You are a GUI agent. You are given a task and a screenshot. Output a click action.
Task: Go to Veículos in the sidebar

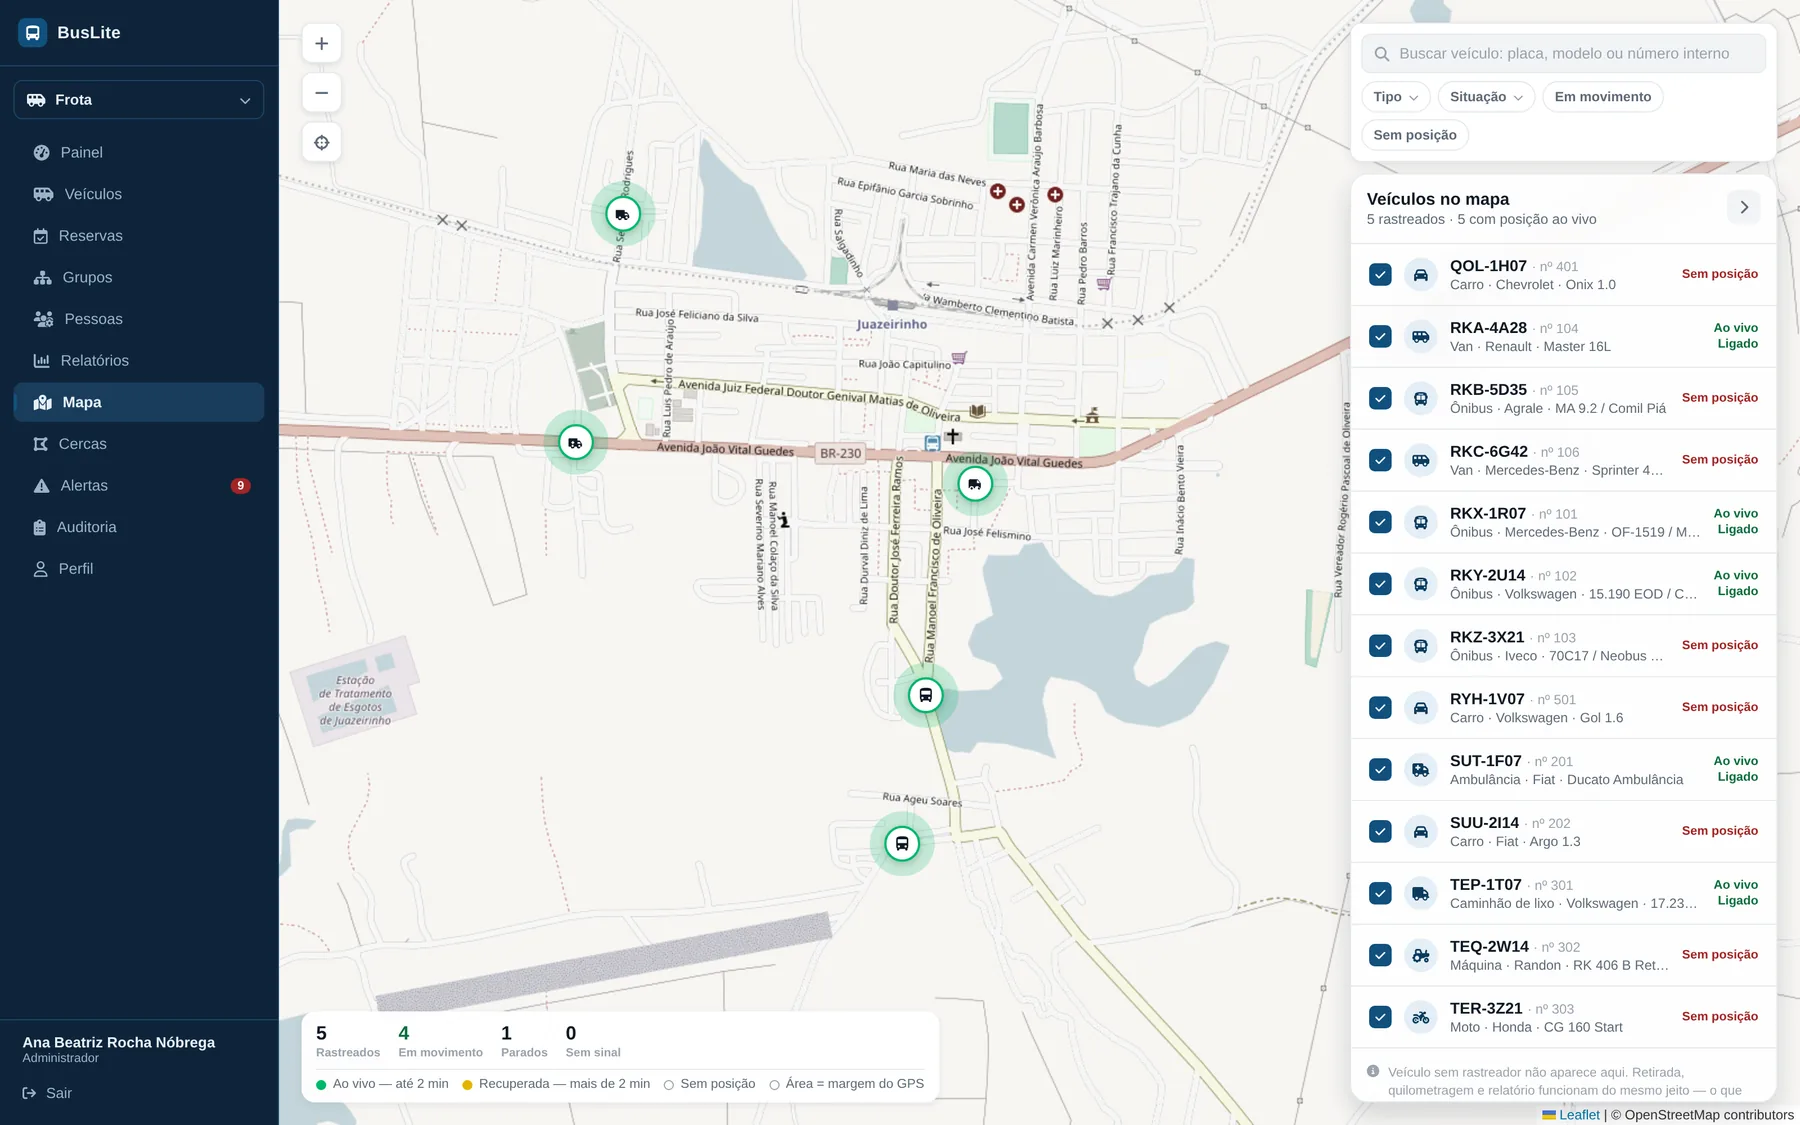point(139,194)
